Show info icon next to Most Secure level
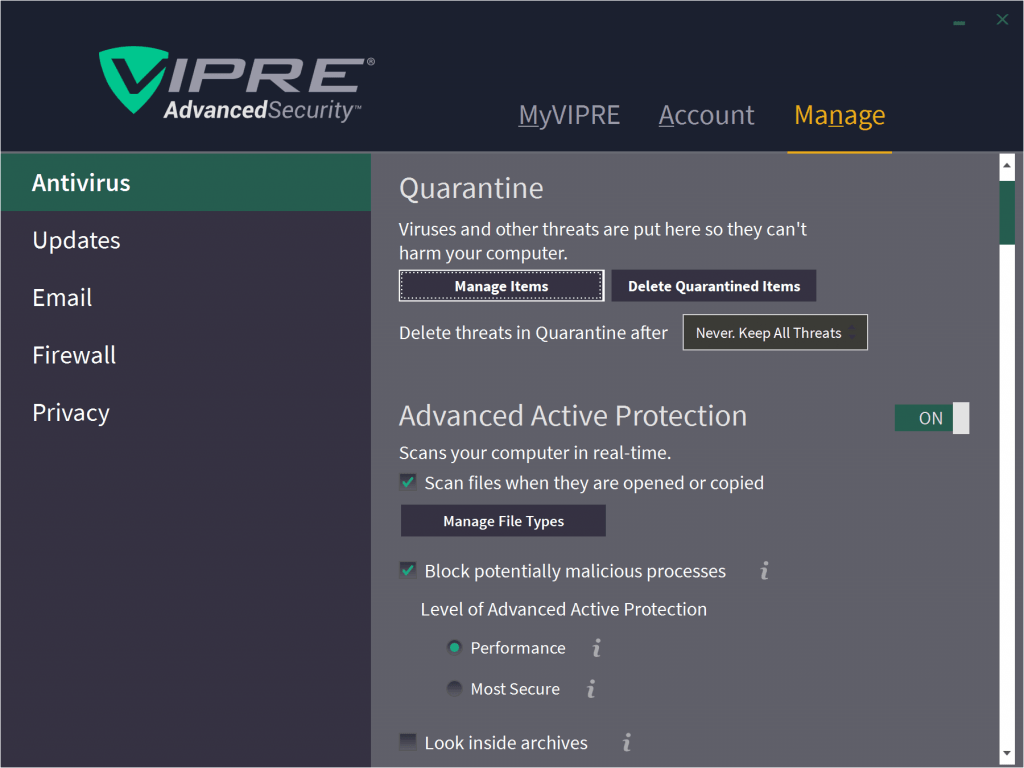This screenshot has width=1024, height=768. pyautogui.click(x=591, y=688)
